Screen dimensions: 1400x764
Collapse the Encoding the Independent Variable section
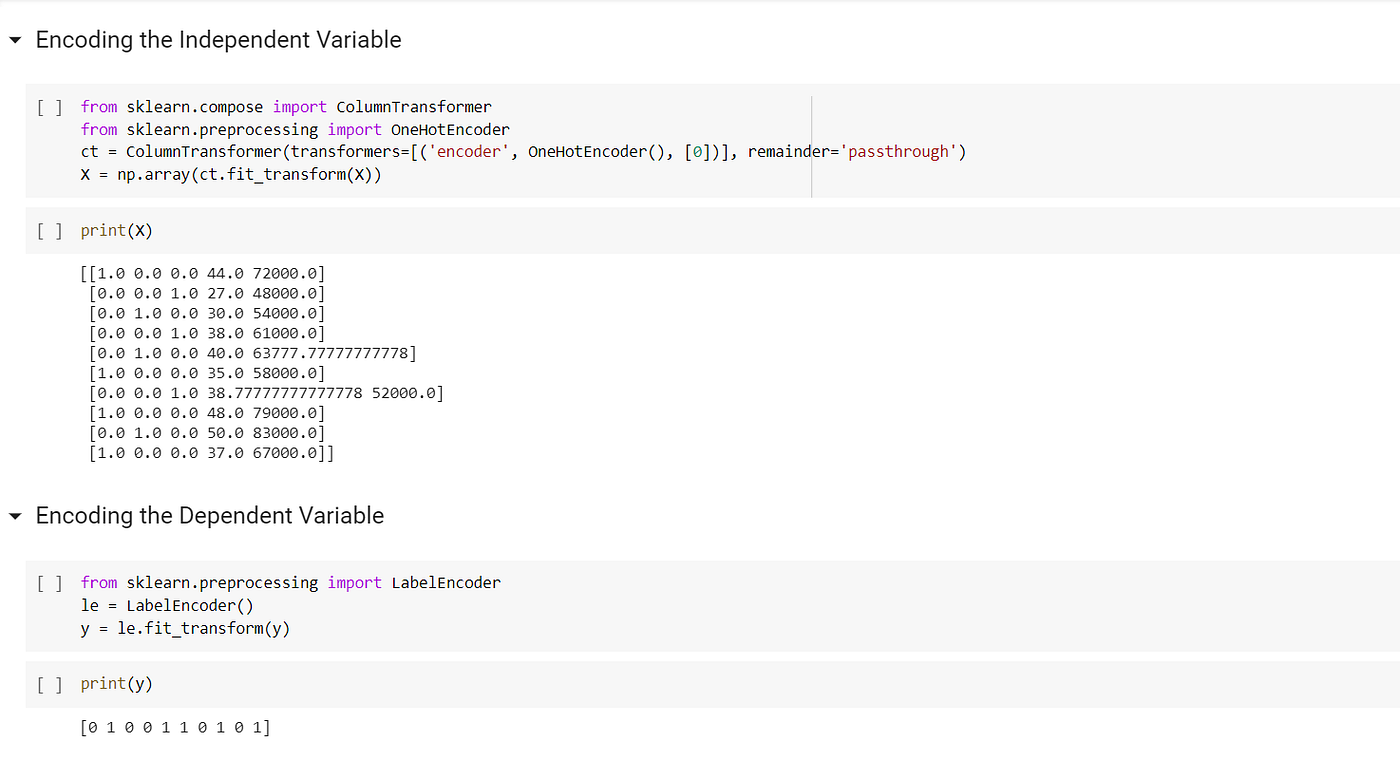[14, 40]
